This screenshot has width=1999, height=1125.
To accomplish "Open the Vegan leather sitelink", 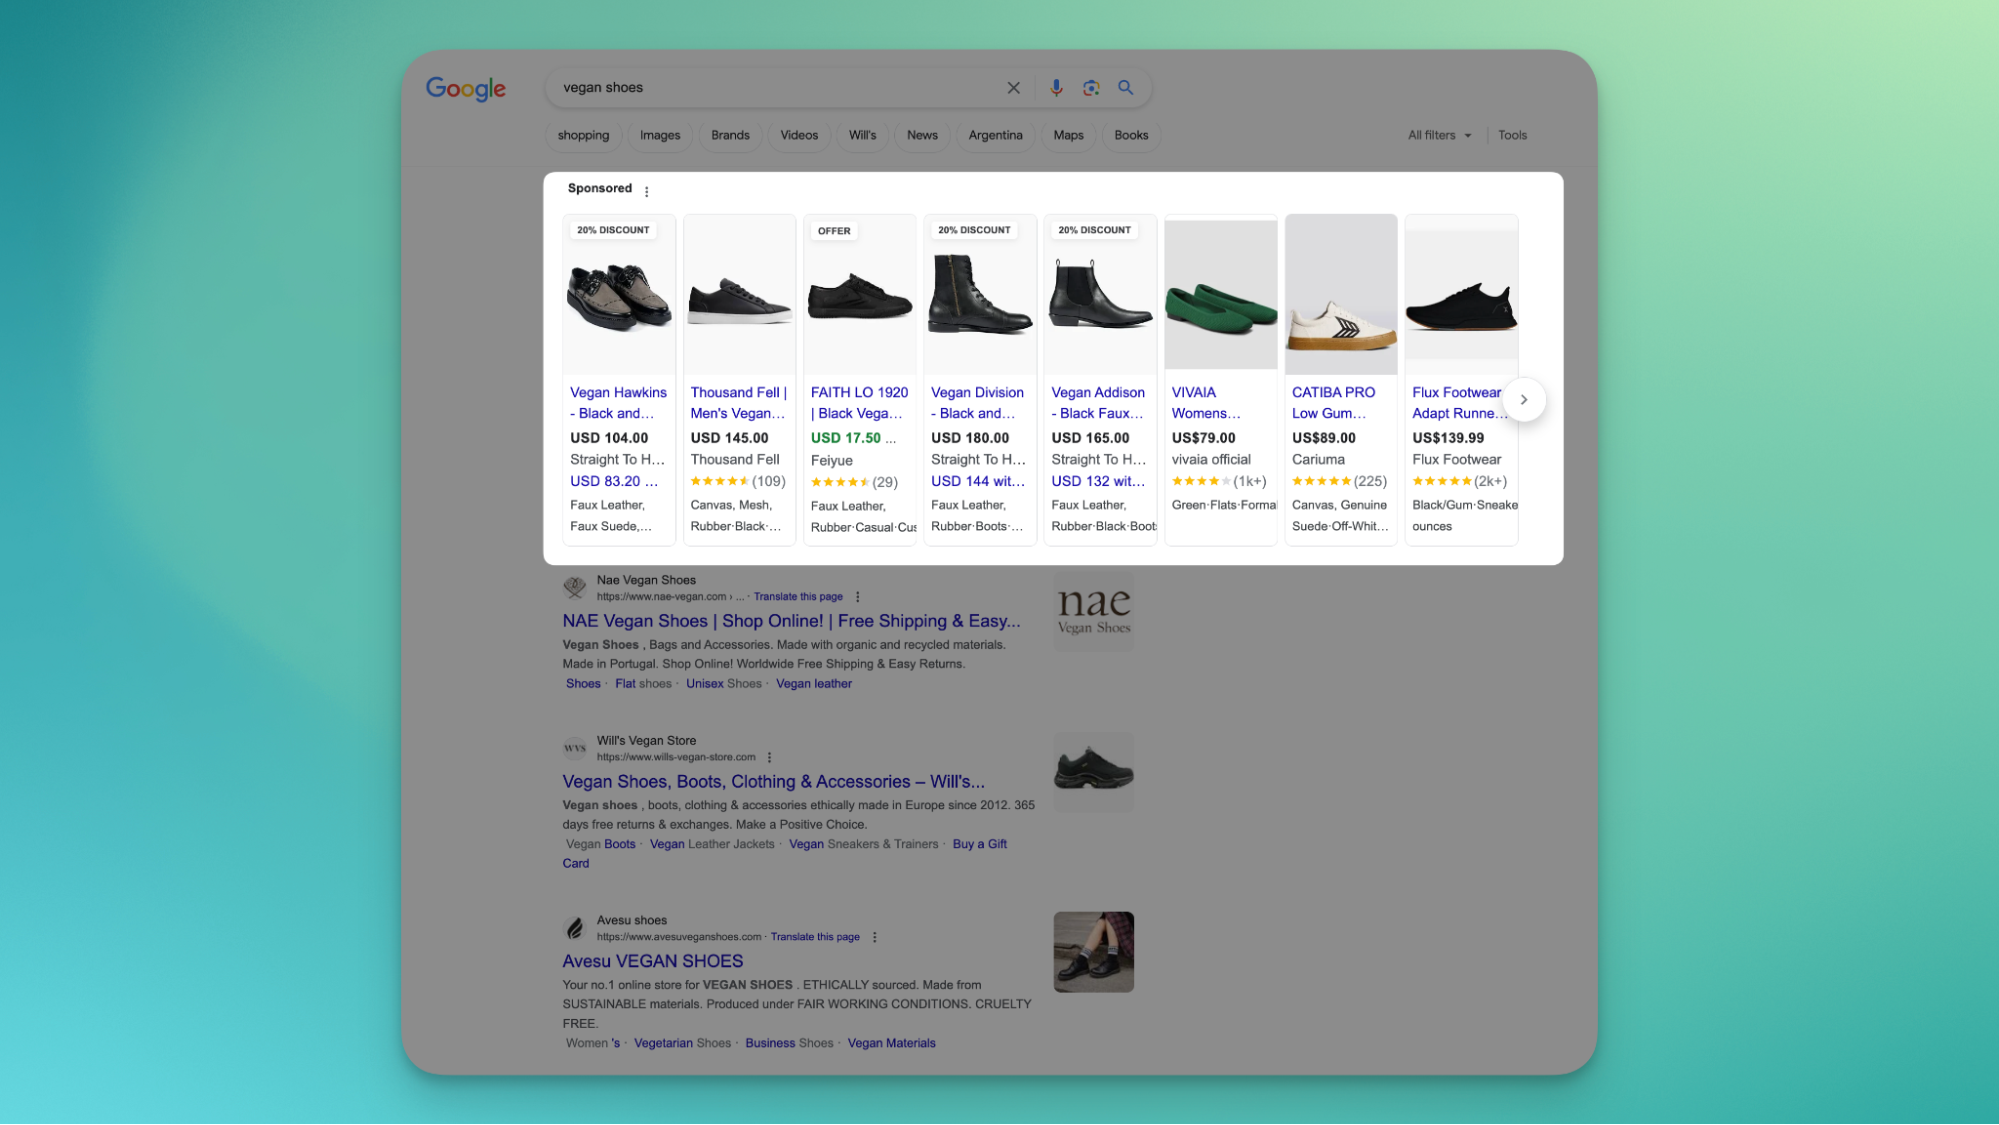I will tap(814, 684).
